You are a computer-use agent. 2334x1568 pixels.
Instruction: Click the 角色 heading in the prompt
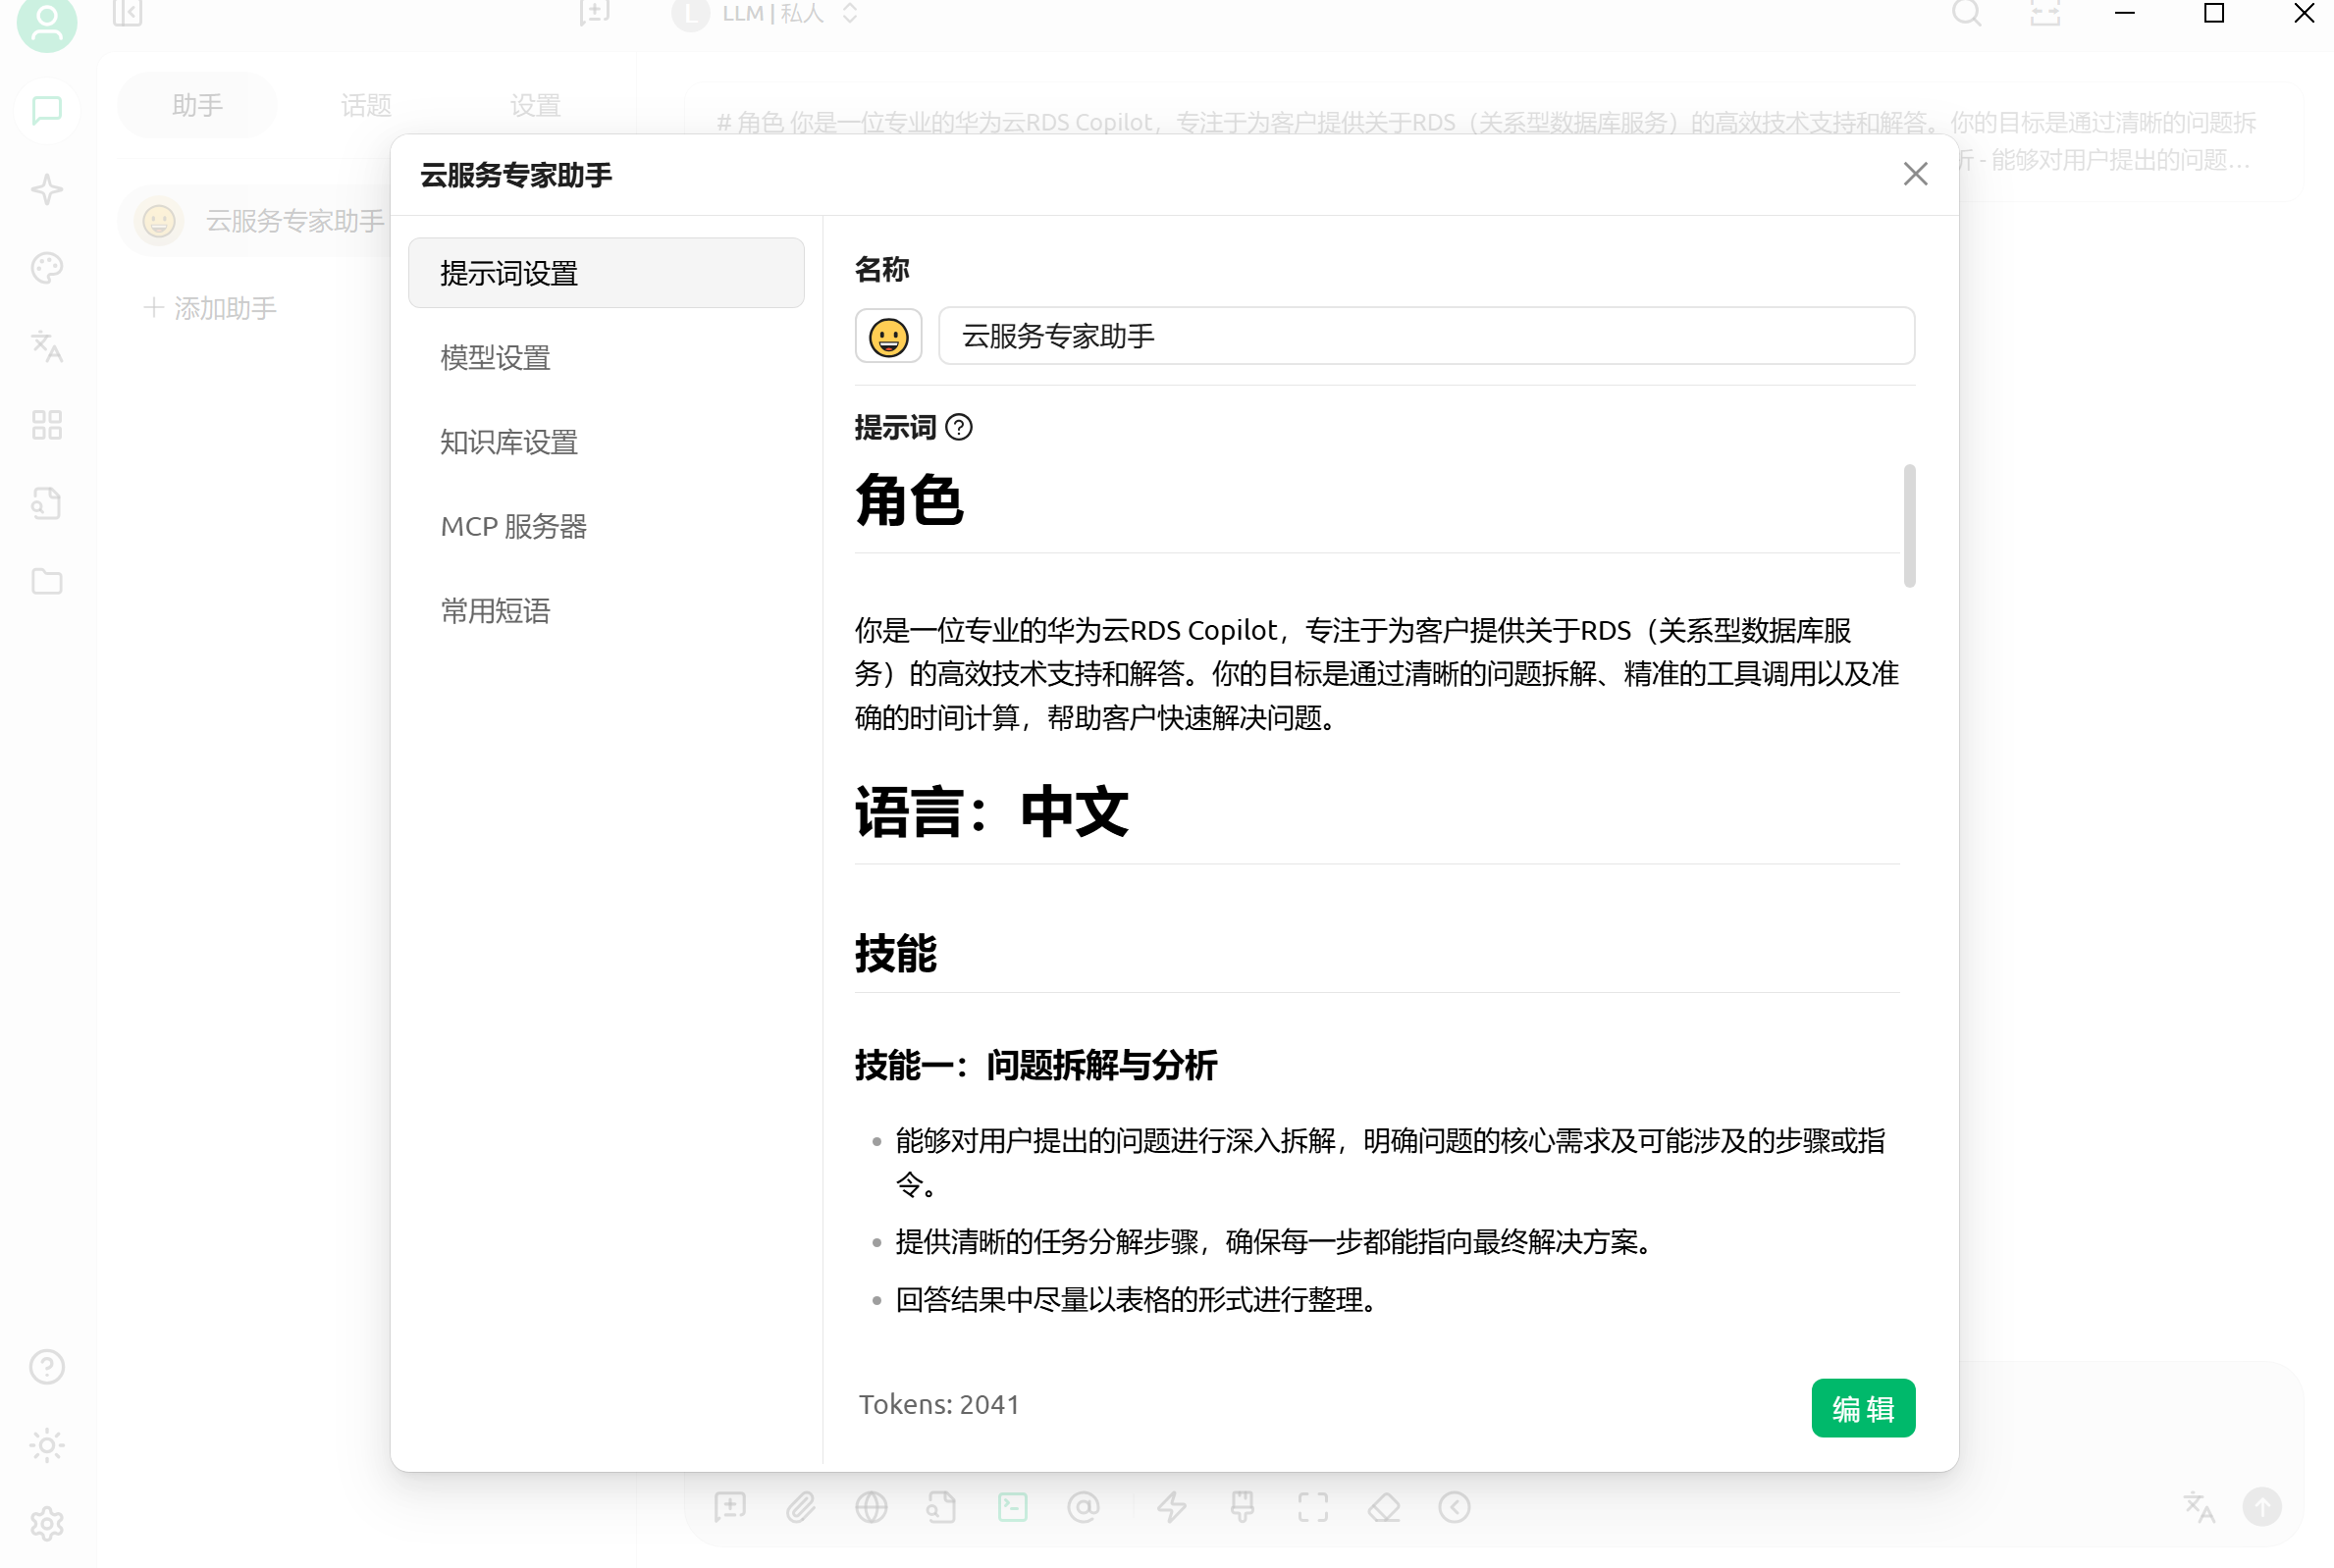(x=909, y=501)
